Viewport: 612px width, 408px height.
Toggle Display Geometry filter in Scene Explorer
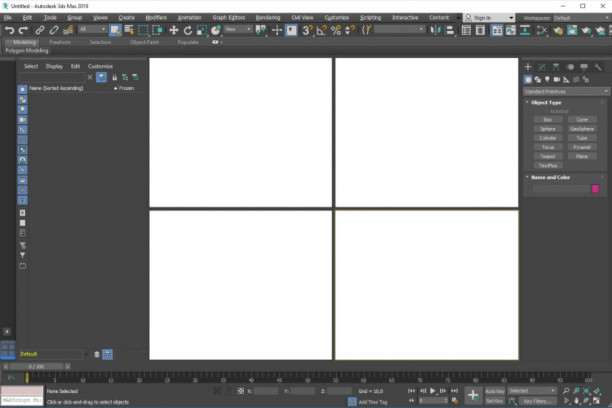tap(22, 89)
